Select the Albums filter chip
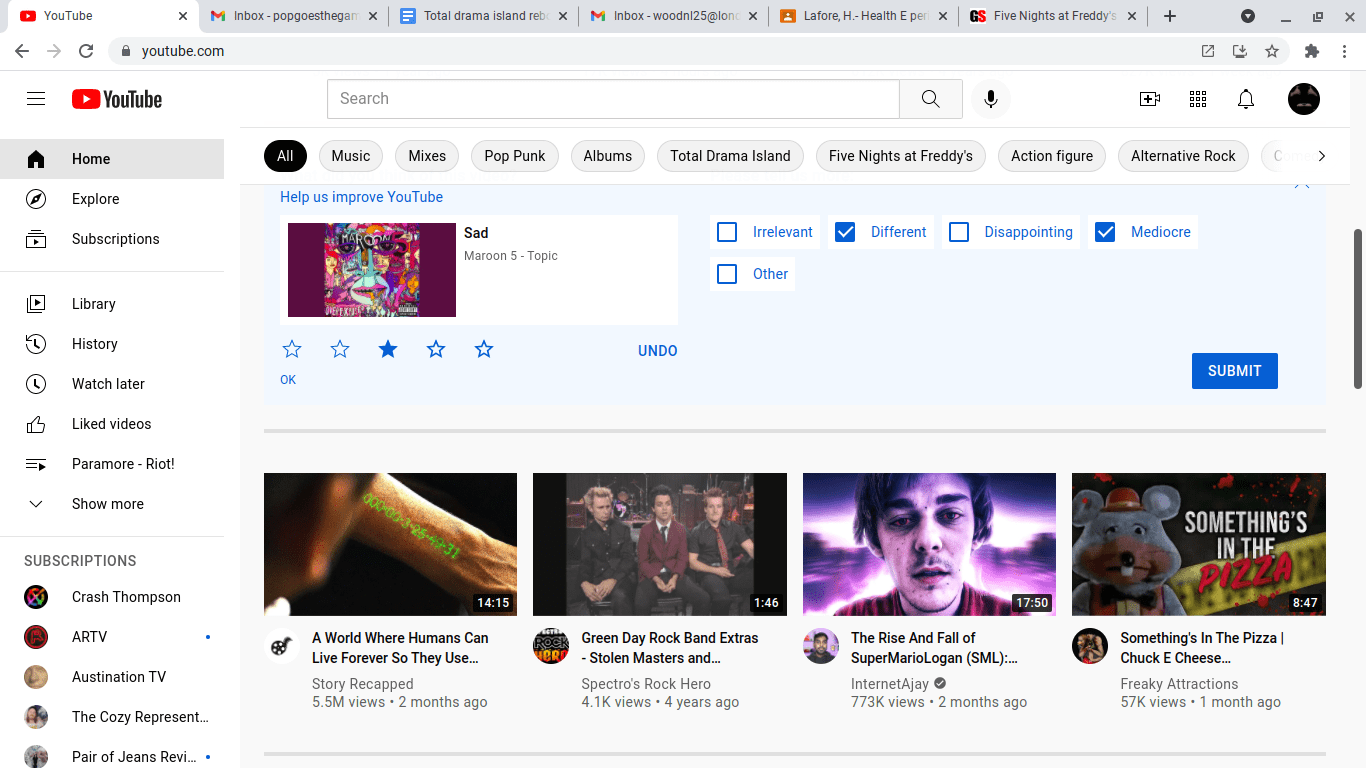 tap(608, 156)
